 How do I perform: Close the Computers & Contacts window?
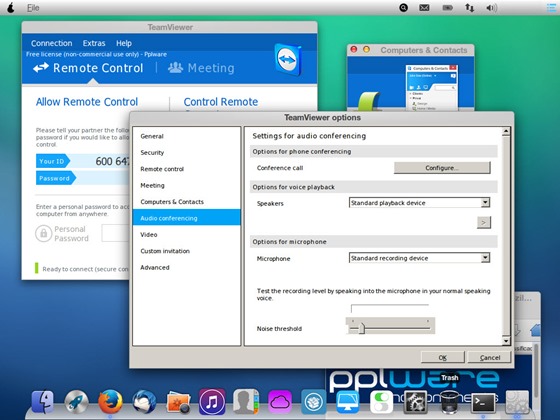point(354,49)
